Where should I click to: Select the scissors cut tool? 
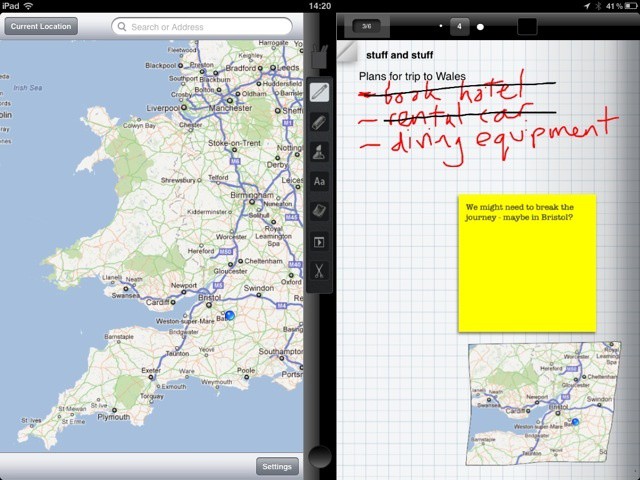pyautogui.click(x=320, y=269)
